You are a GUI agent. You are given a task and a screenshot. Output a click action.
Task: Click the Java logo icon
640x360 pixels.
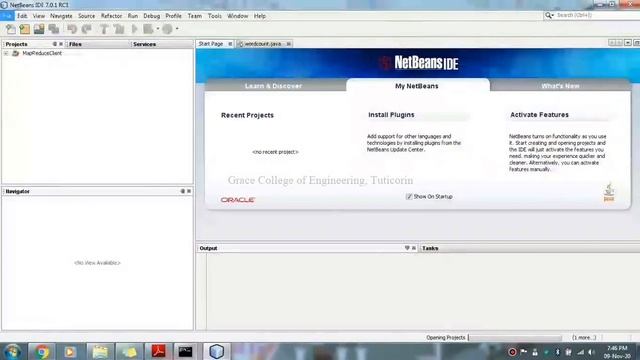609,192
